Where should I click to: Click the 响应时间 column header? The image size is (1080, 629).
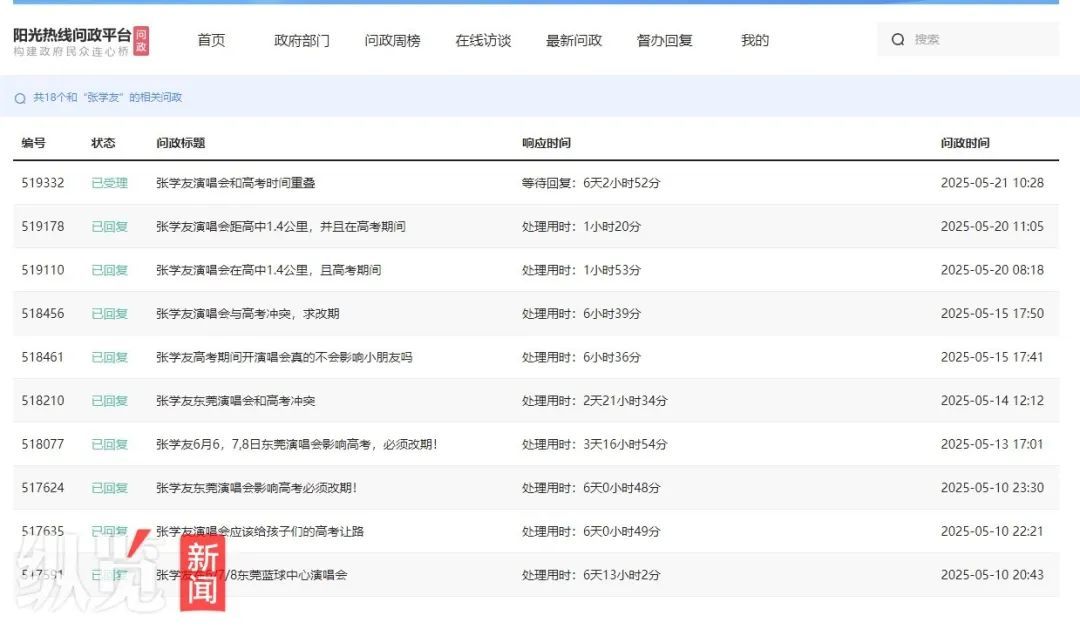tap(546, 143)
